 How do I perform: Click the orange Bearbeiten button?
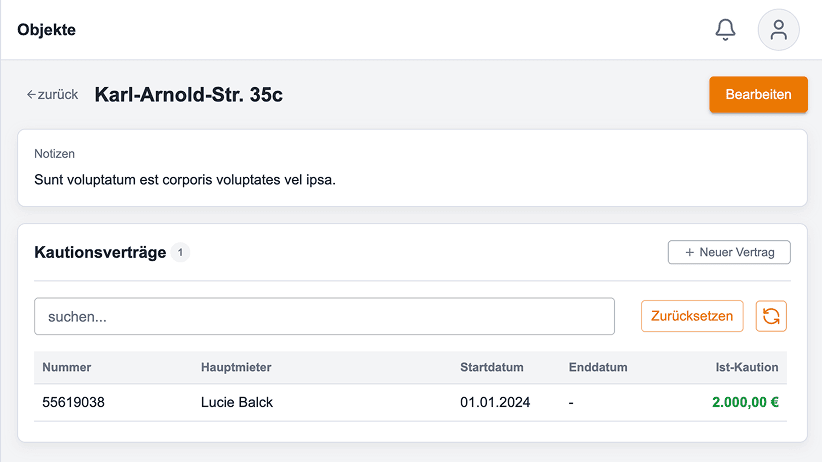758,94
